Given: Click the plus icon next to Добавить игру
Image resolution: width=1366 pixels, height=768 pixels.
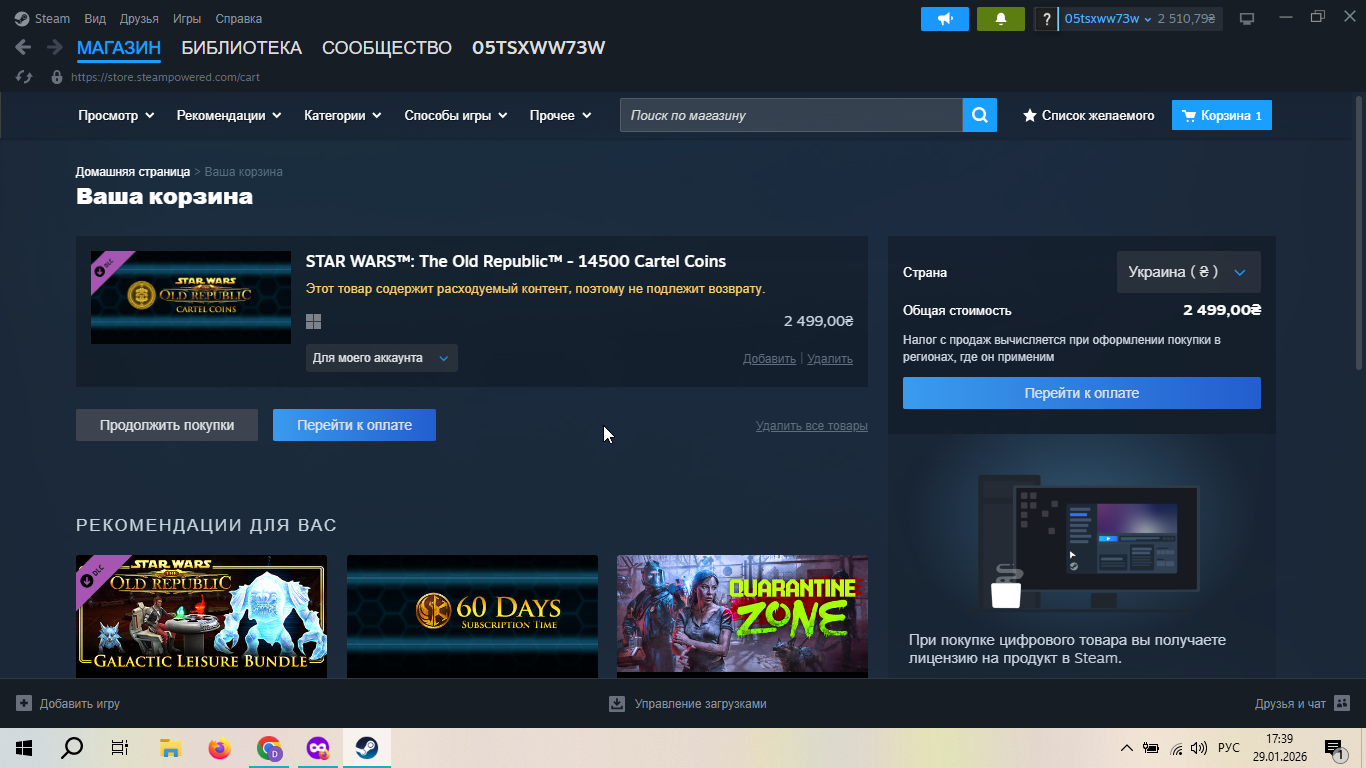Looking at the screenshot, I should tap(24, 703).
